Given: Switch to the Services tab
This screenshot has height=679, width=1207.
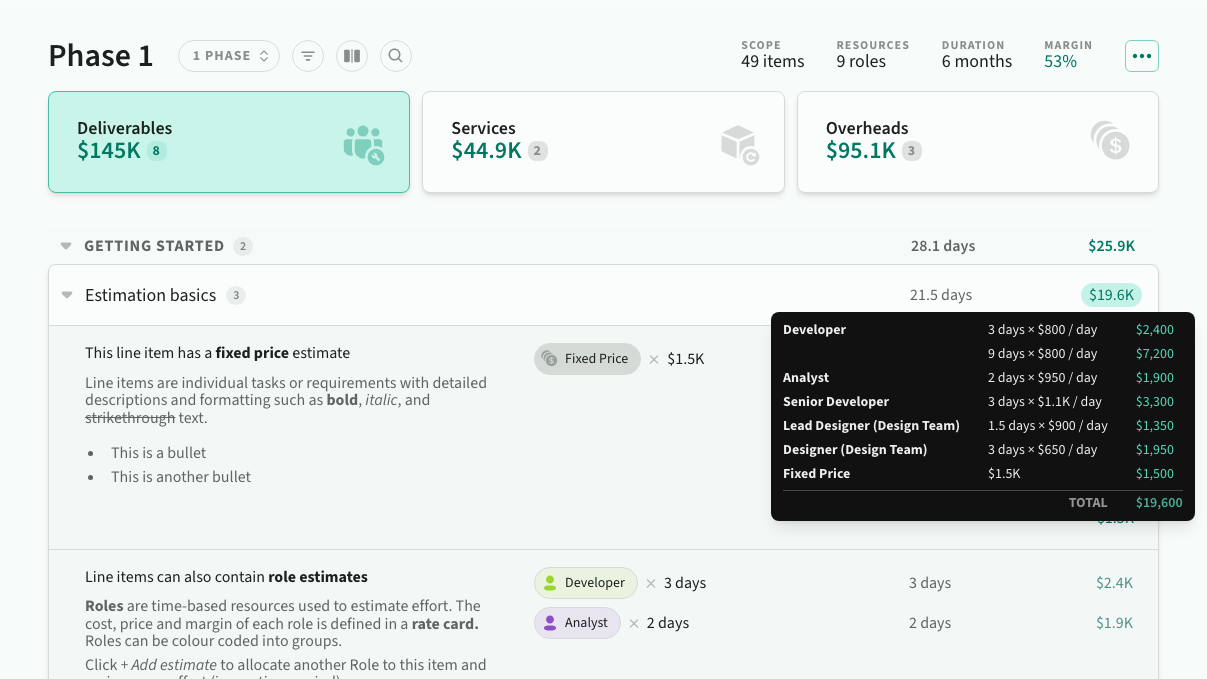Looking at the screenshot, I should (602, 141).
